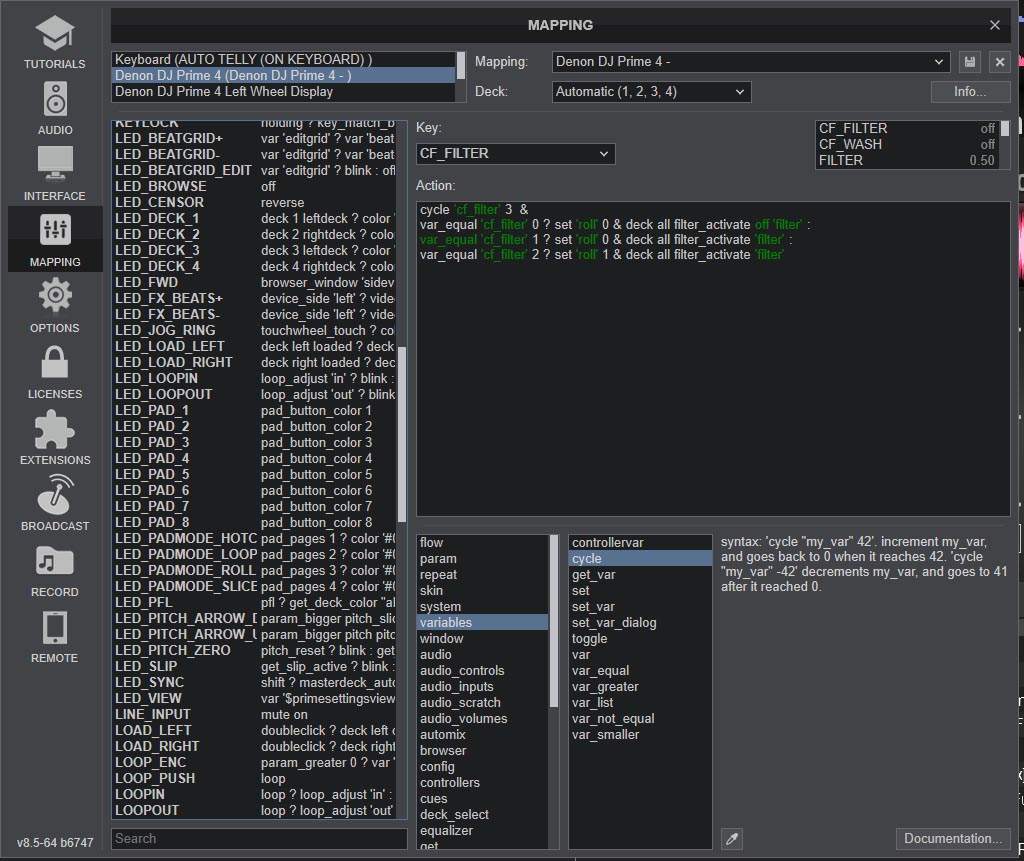The width and height of the screenshot is (1024, 861).
Task: Select the 'browser' action category
Action: (483, 751)
